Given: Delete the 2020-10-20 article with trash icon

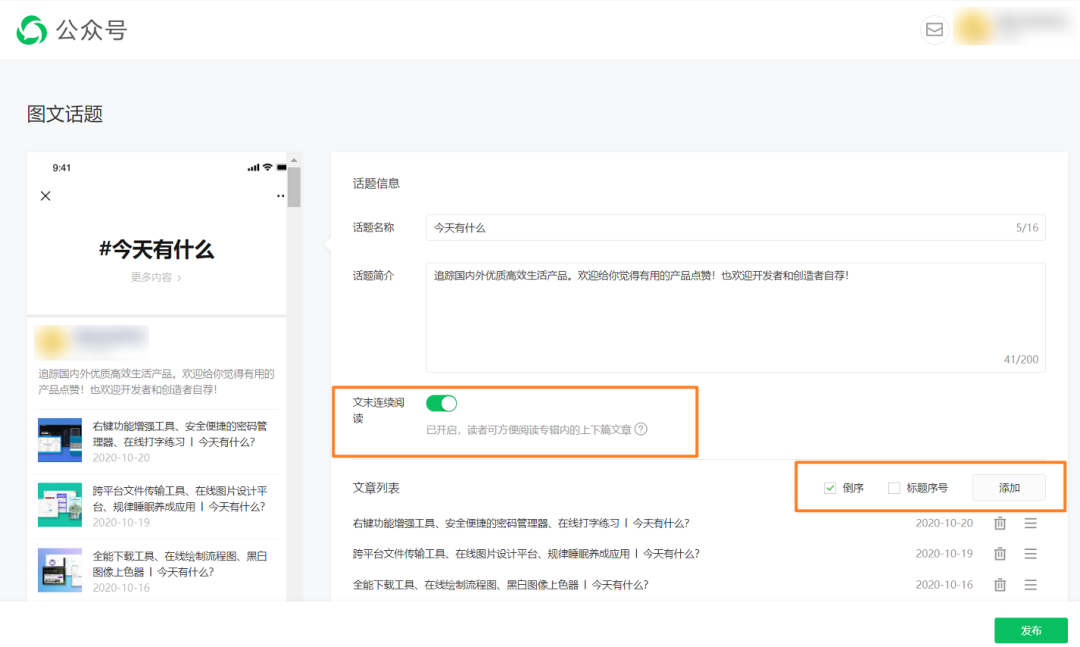Looking at the screenshot, I should pos(999,523).
